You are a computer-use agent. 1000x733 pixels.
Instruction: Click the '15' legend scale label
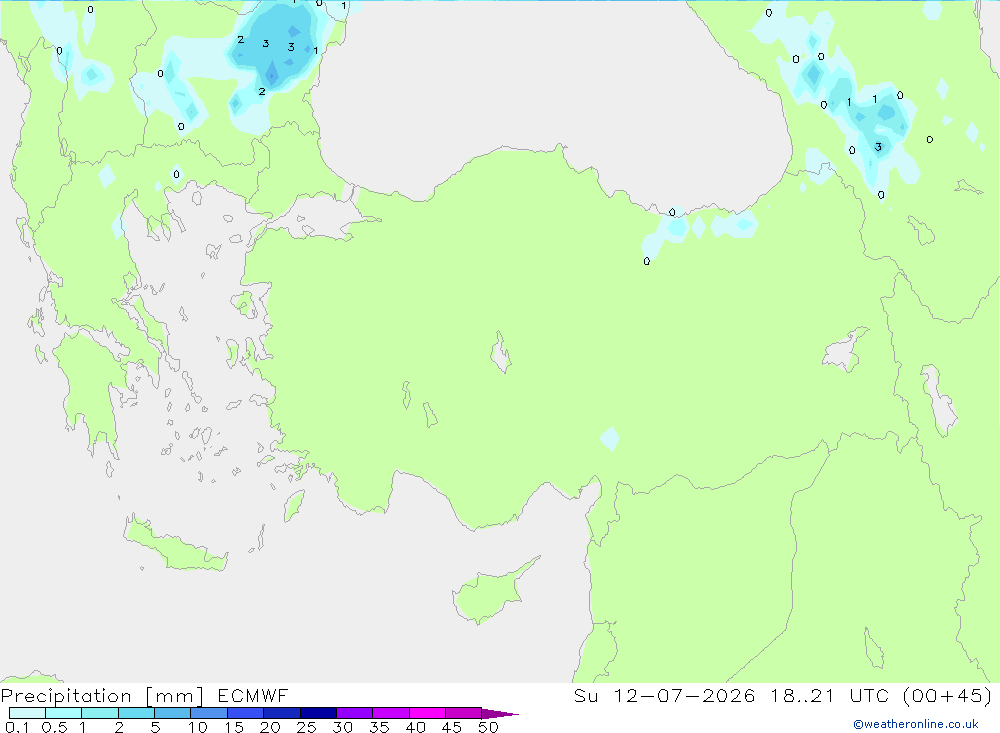pyautogui.click(x=234, y=727)
